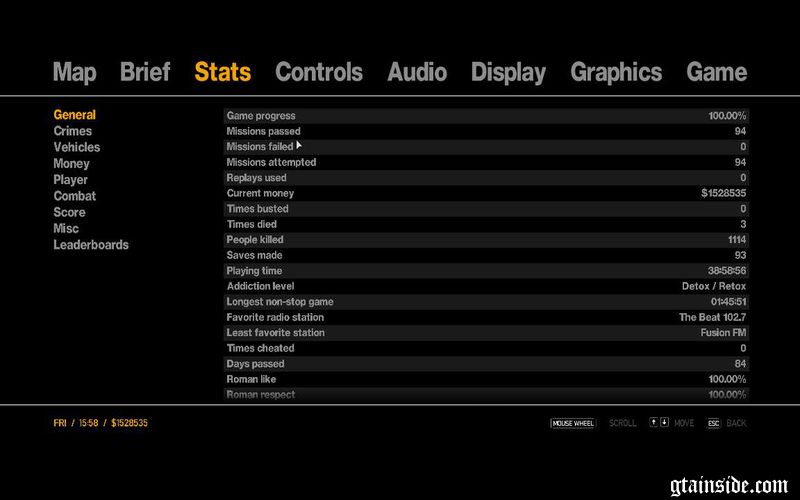Screen dimensions: 800x500
Task: Open the Map tab
Action: (74, 72)
